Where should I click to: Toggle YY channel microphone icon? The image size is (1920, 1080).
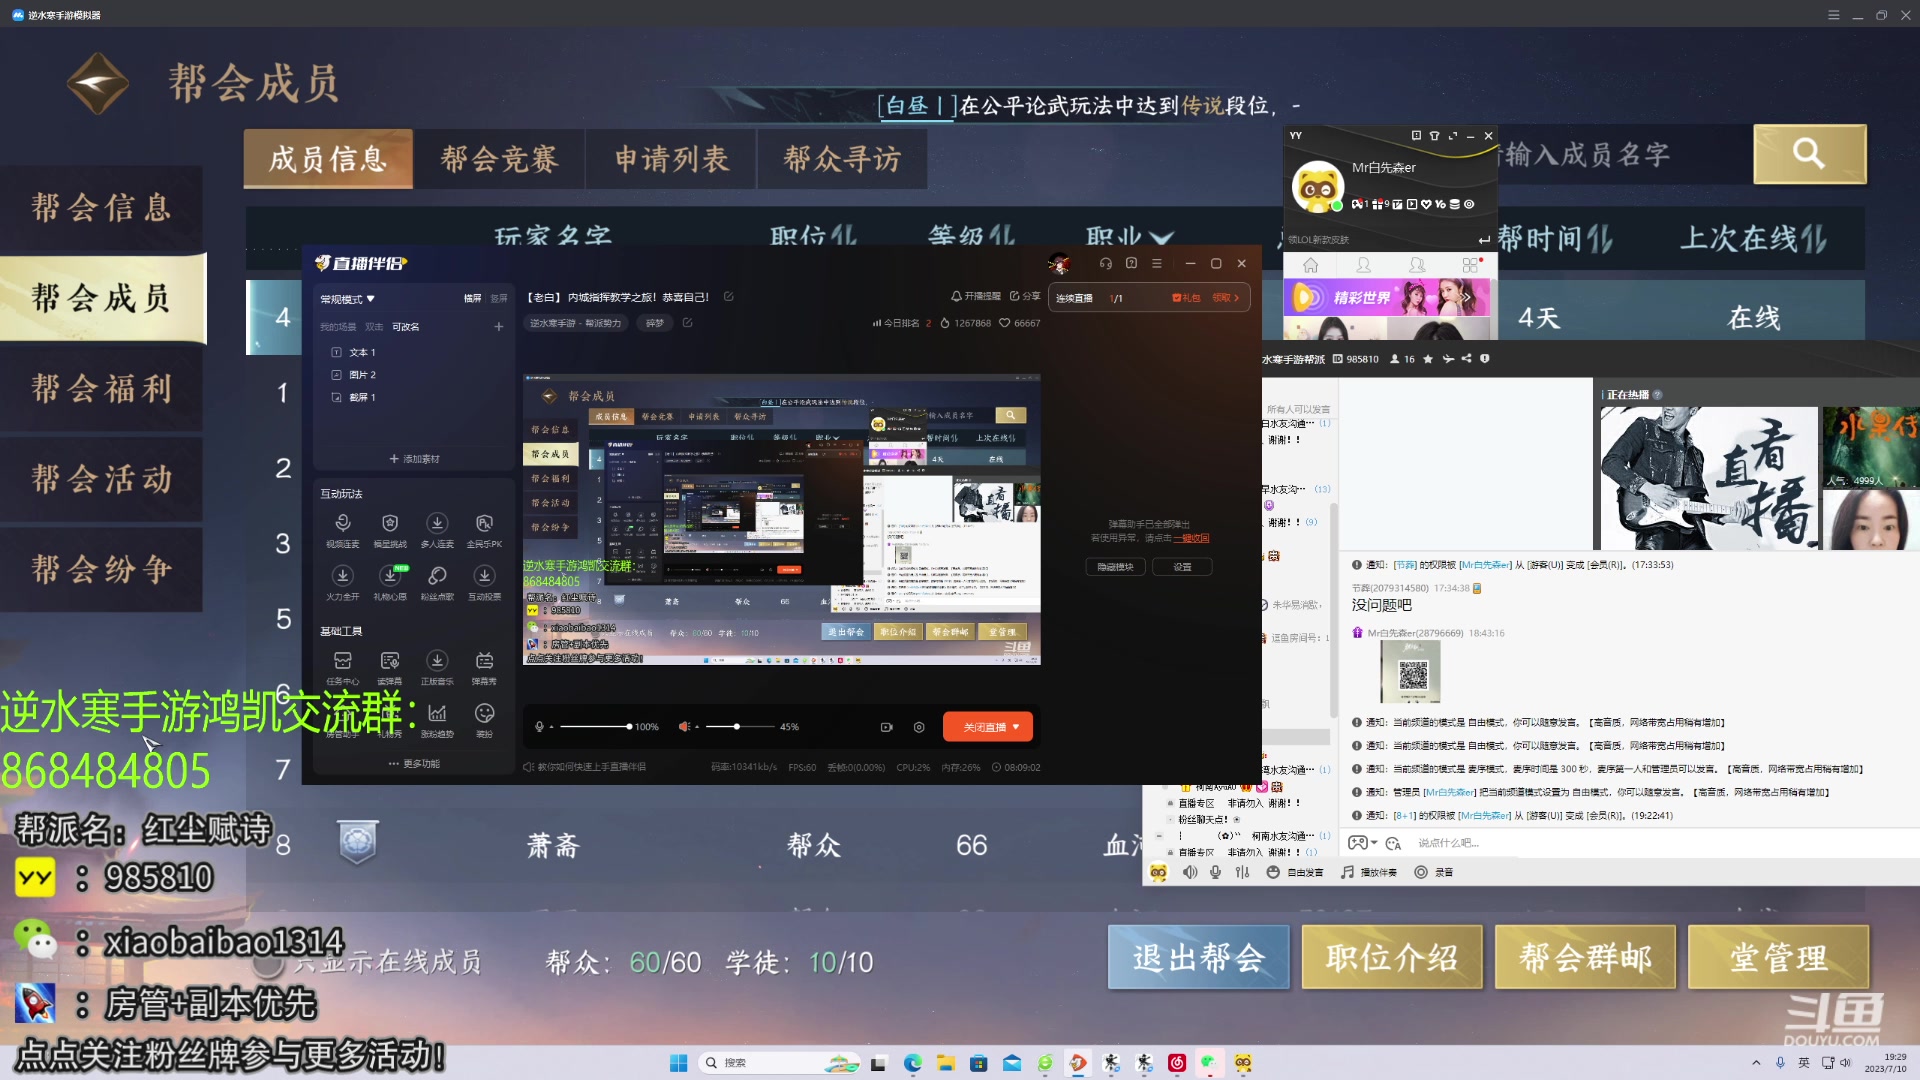click(1215, 872)
